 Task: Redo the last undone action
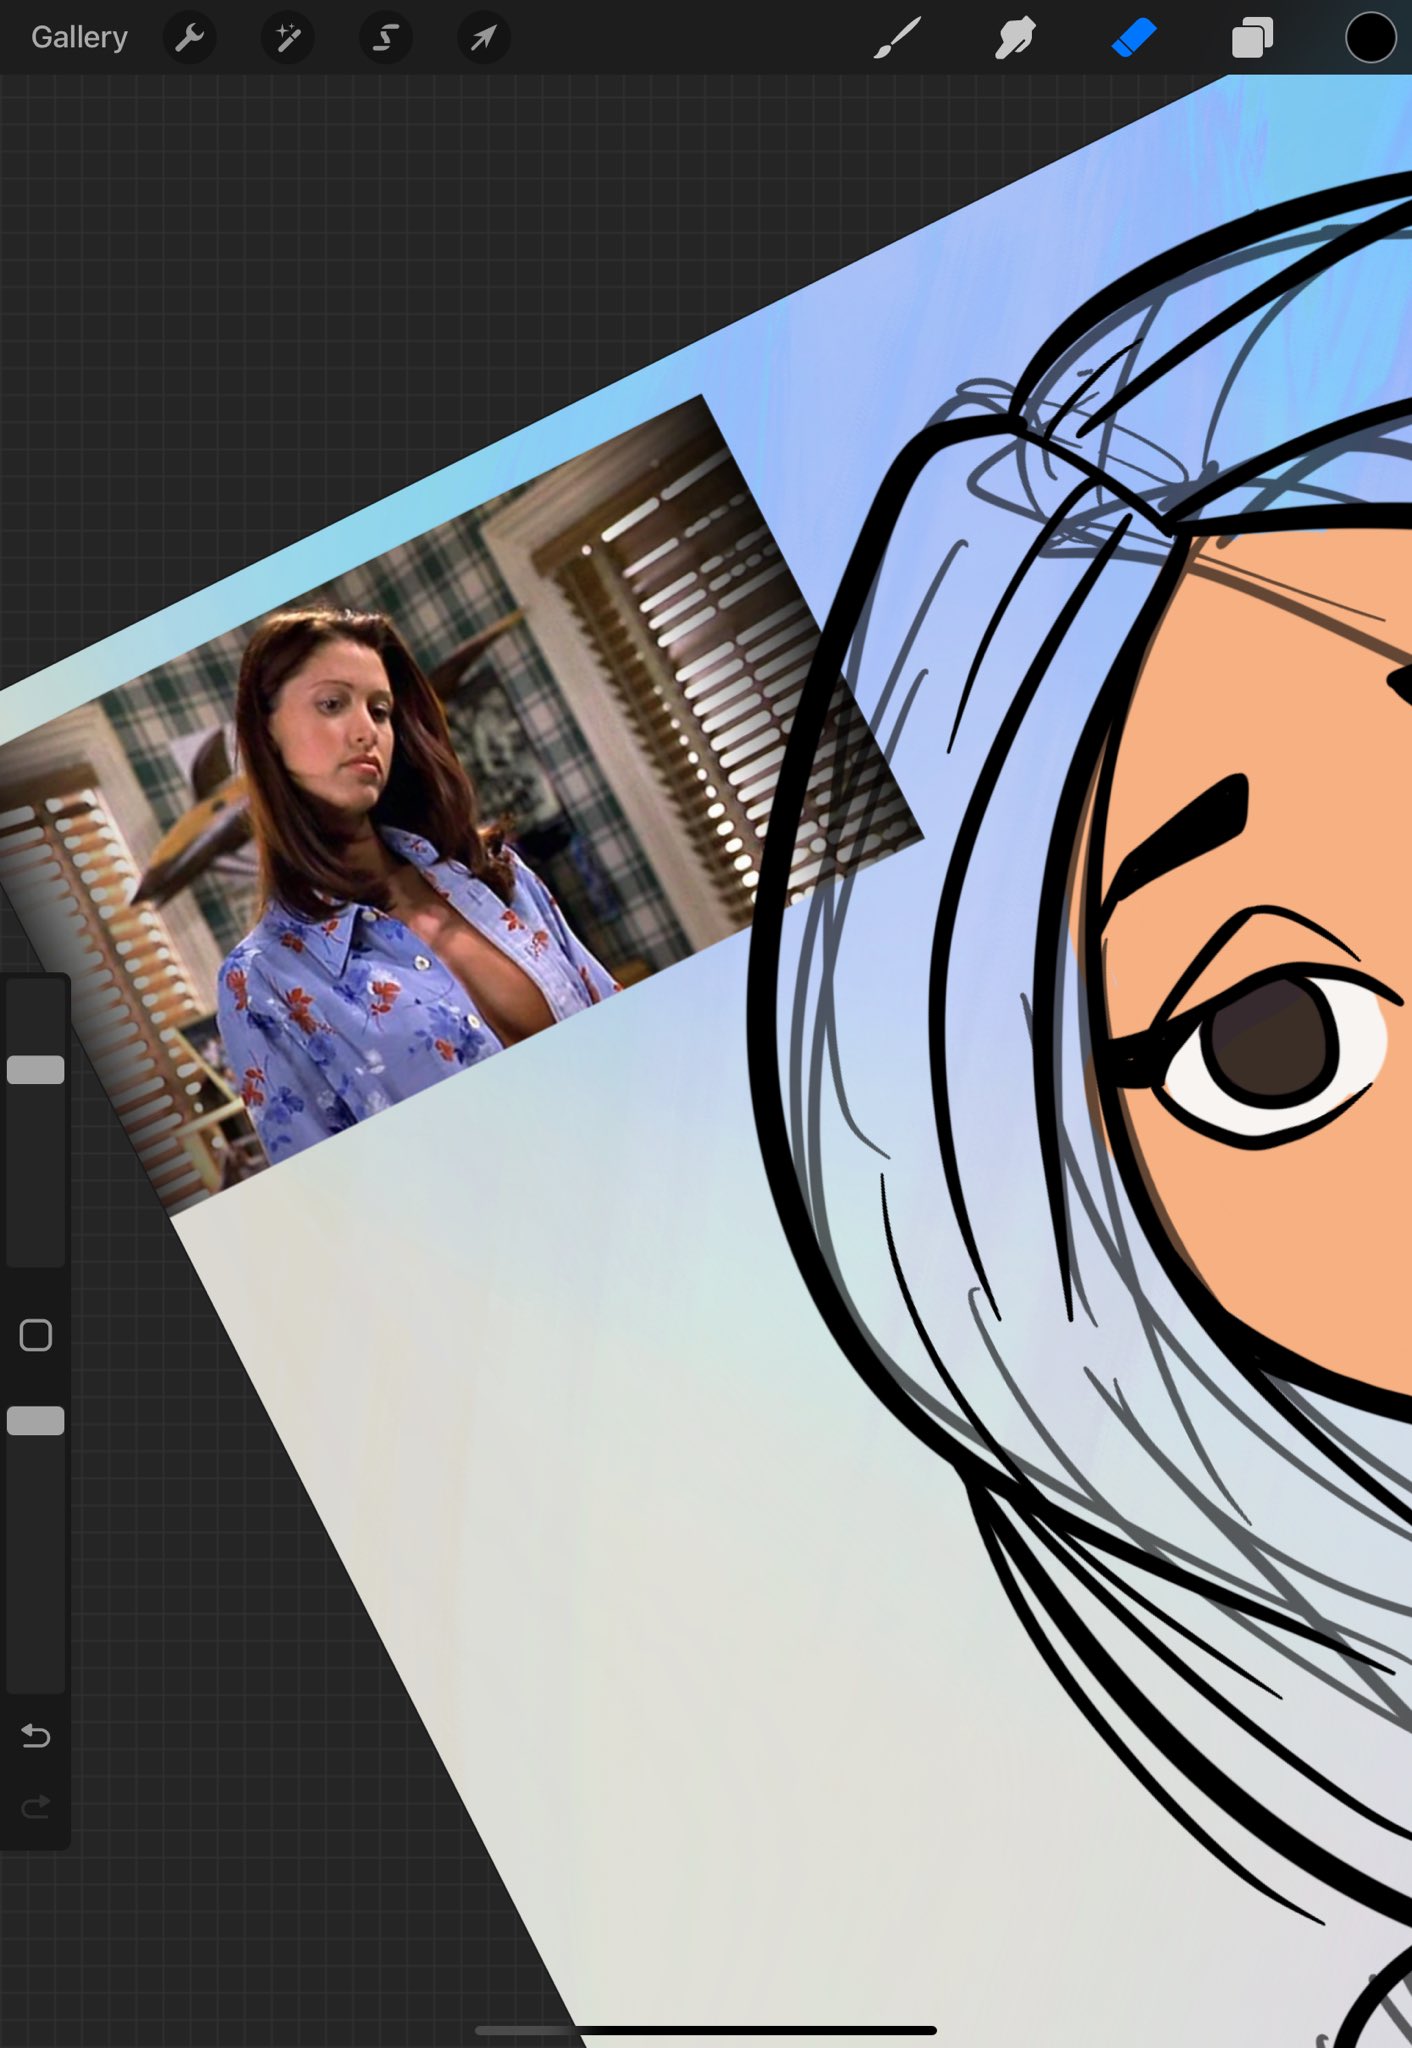point(36,1807)
